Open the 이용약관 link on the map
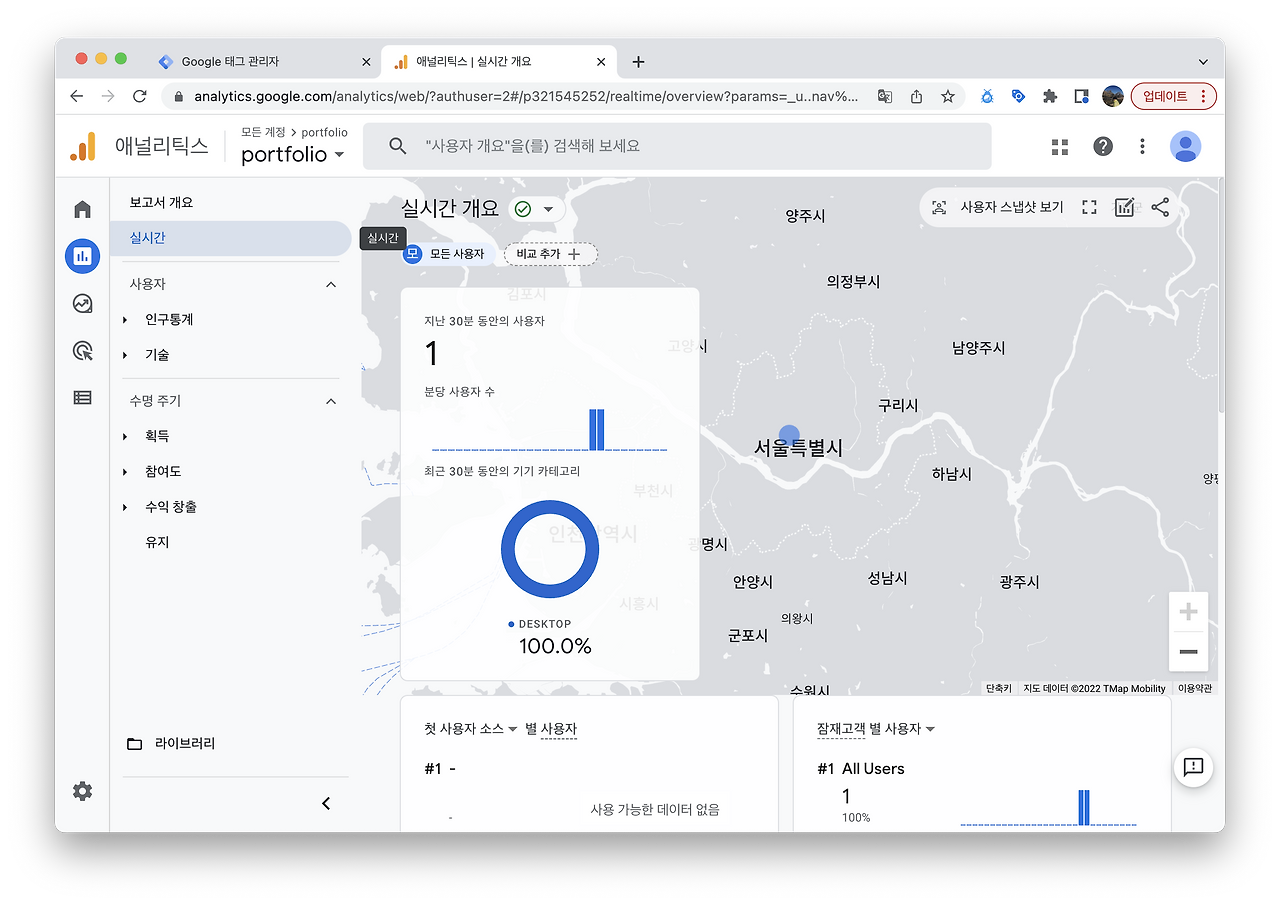Screen dimensions: 1280x905 pyautogui.click(x=1194, y=688)
